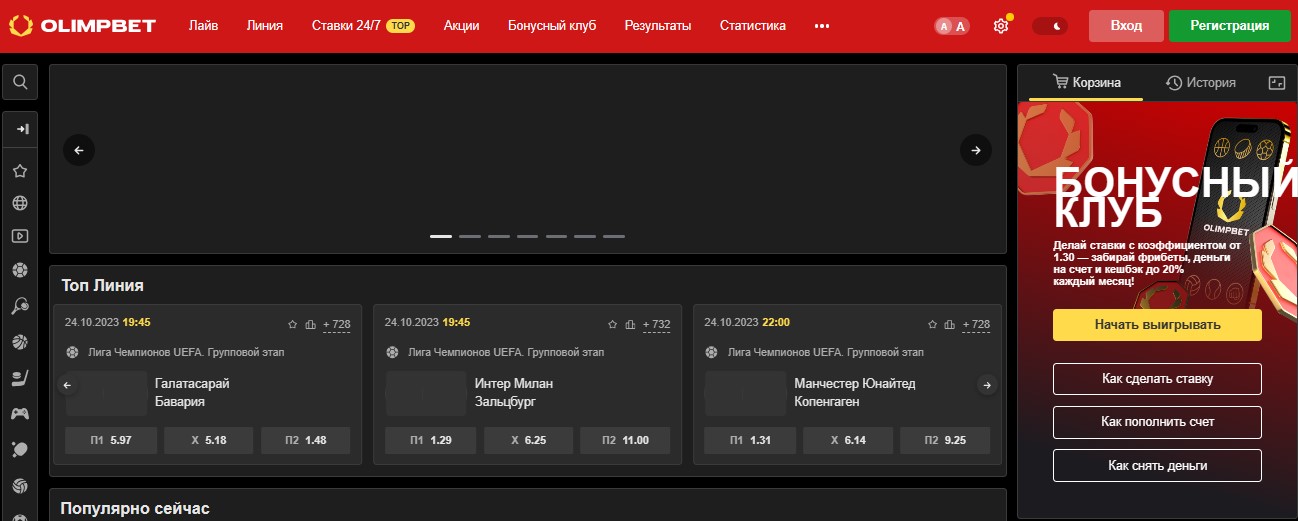This screenshot has width=1298, height=521.
Task: Expand the bet slip panel icon
Action: coord(1276,83)
